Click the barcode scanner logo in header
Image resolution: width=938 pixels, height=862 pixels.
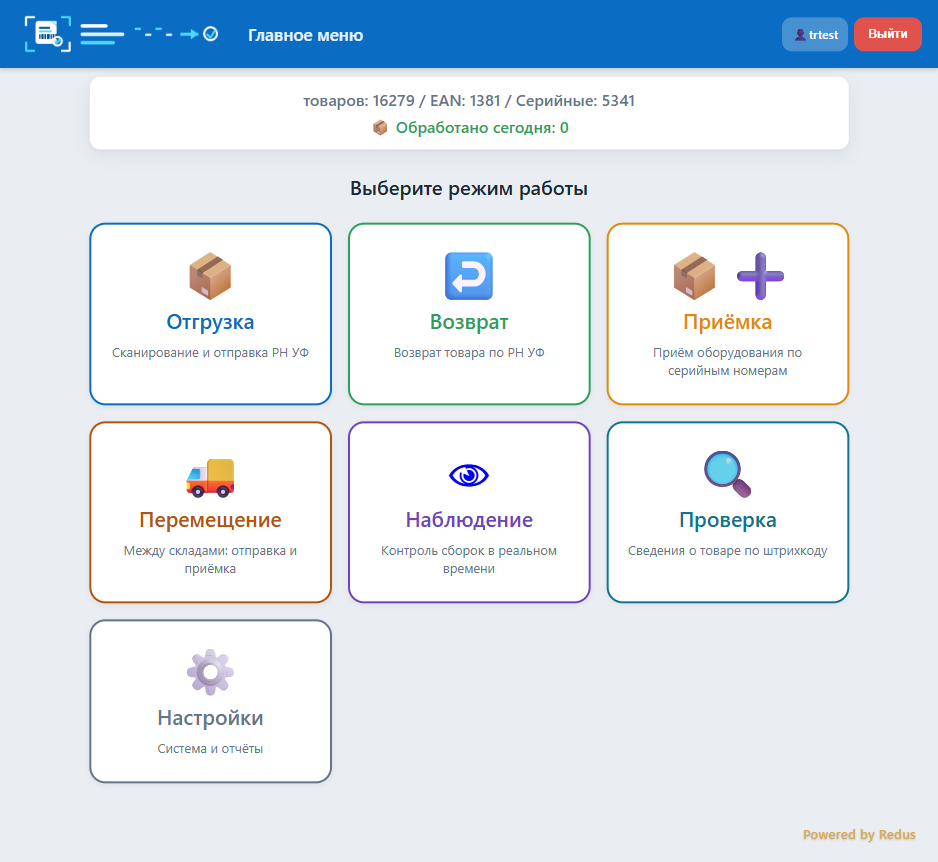[x=48, y=34]
